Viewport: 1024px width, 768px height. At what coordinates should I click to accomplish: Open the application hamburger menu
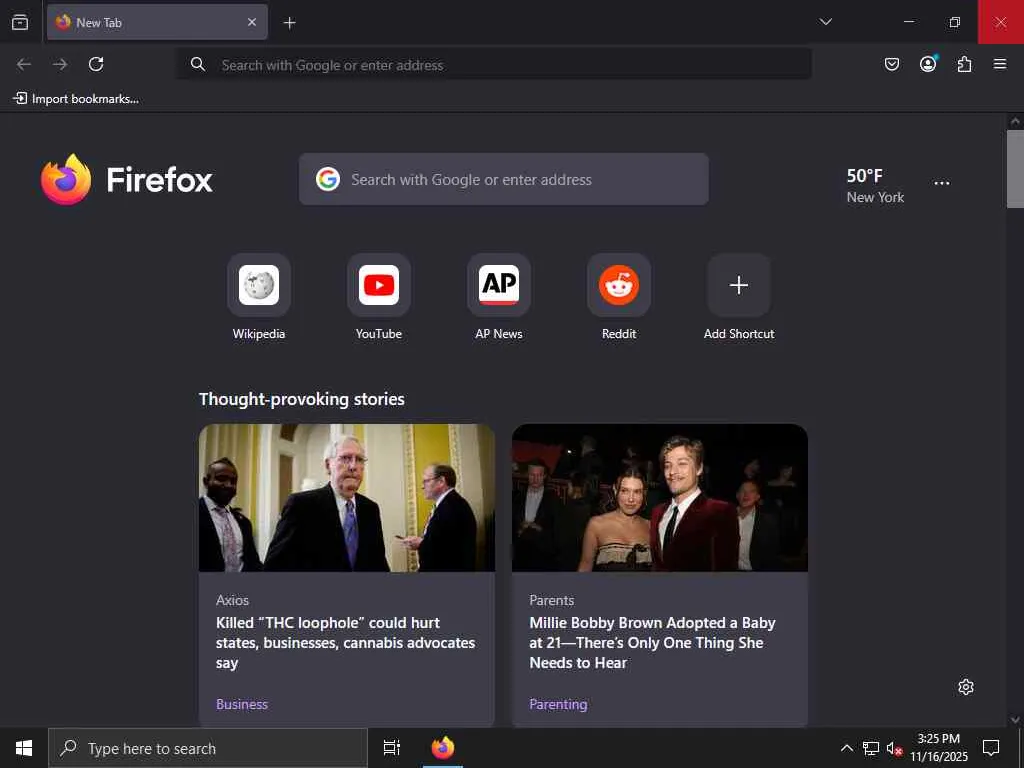click(1000, 64)
